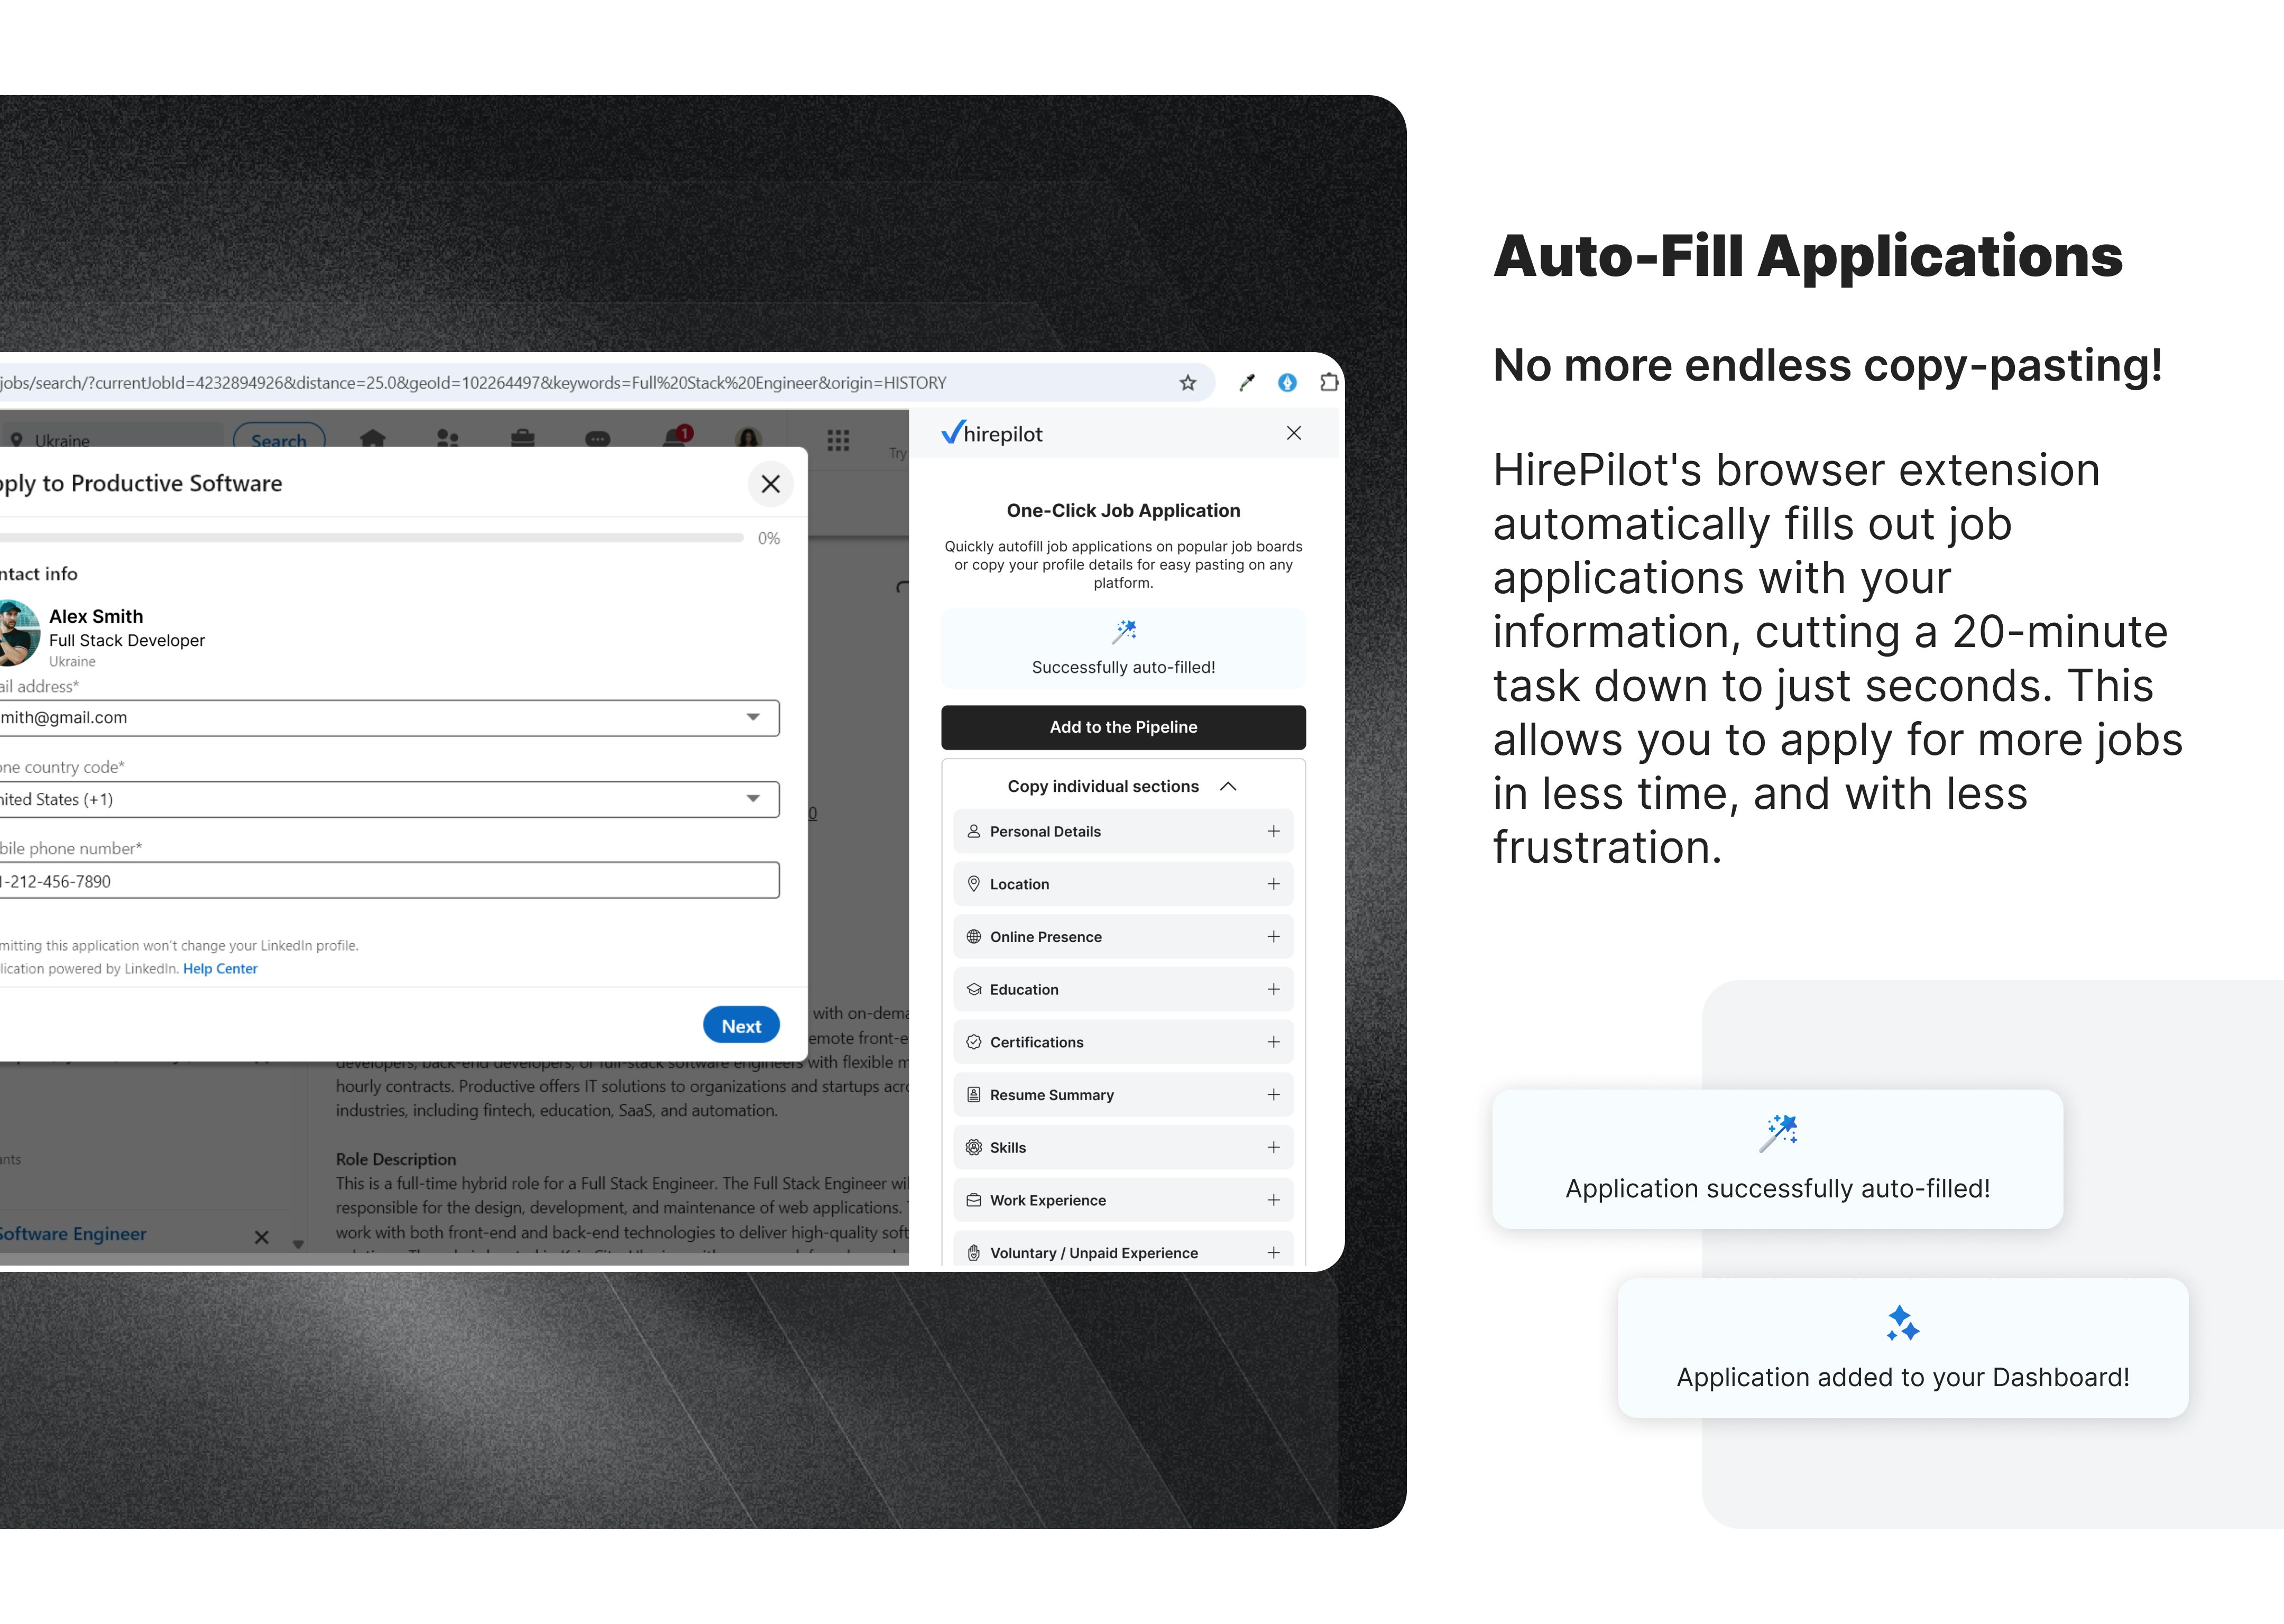Click the browser address bar URL
Screen dimensions: 2284x1624
pyautogui.click(x=473, y=383)
